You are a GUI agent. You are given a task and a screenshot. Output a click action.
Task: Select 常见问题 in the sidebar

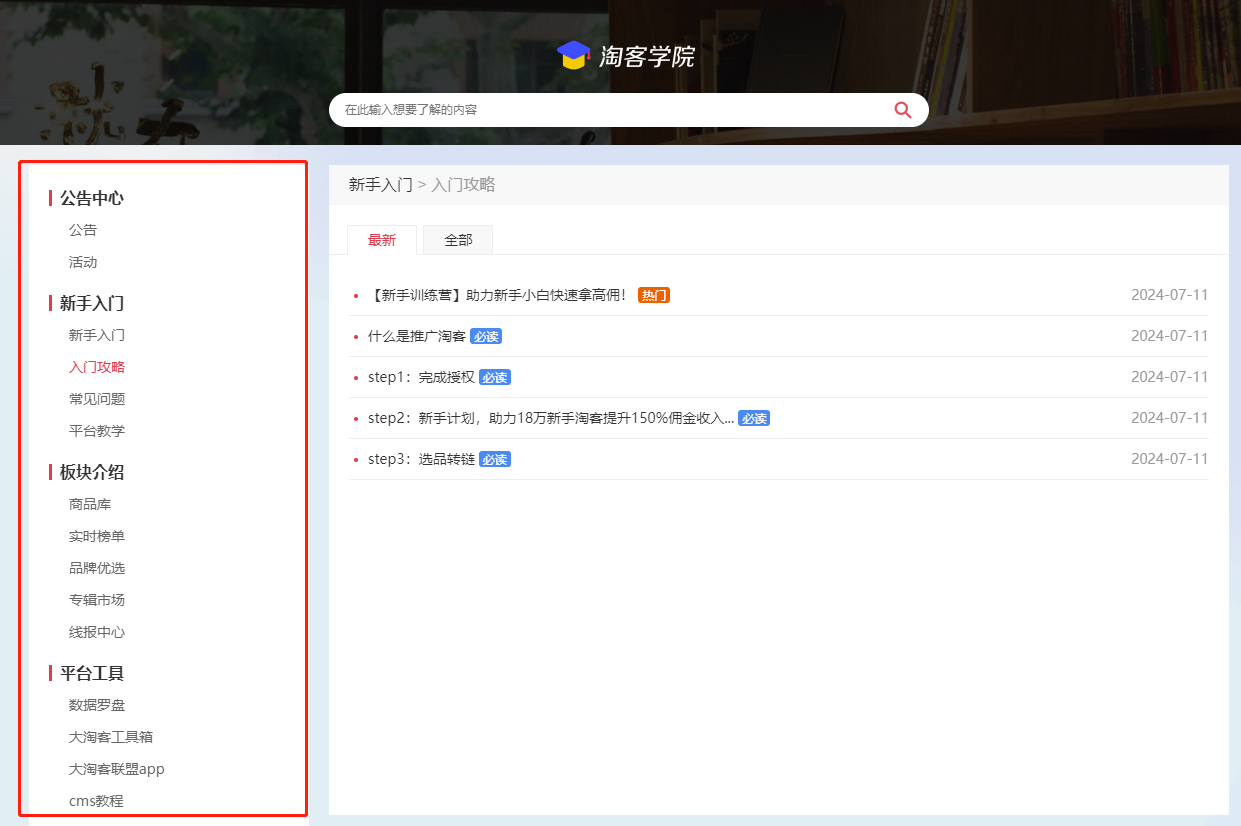[97, 399]
